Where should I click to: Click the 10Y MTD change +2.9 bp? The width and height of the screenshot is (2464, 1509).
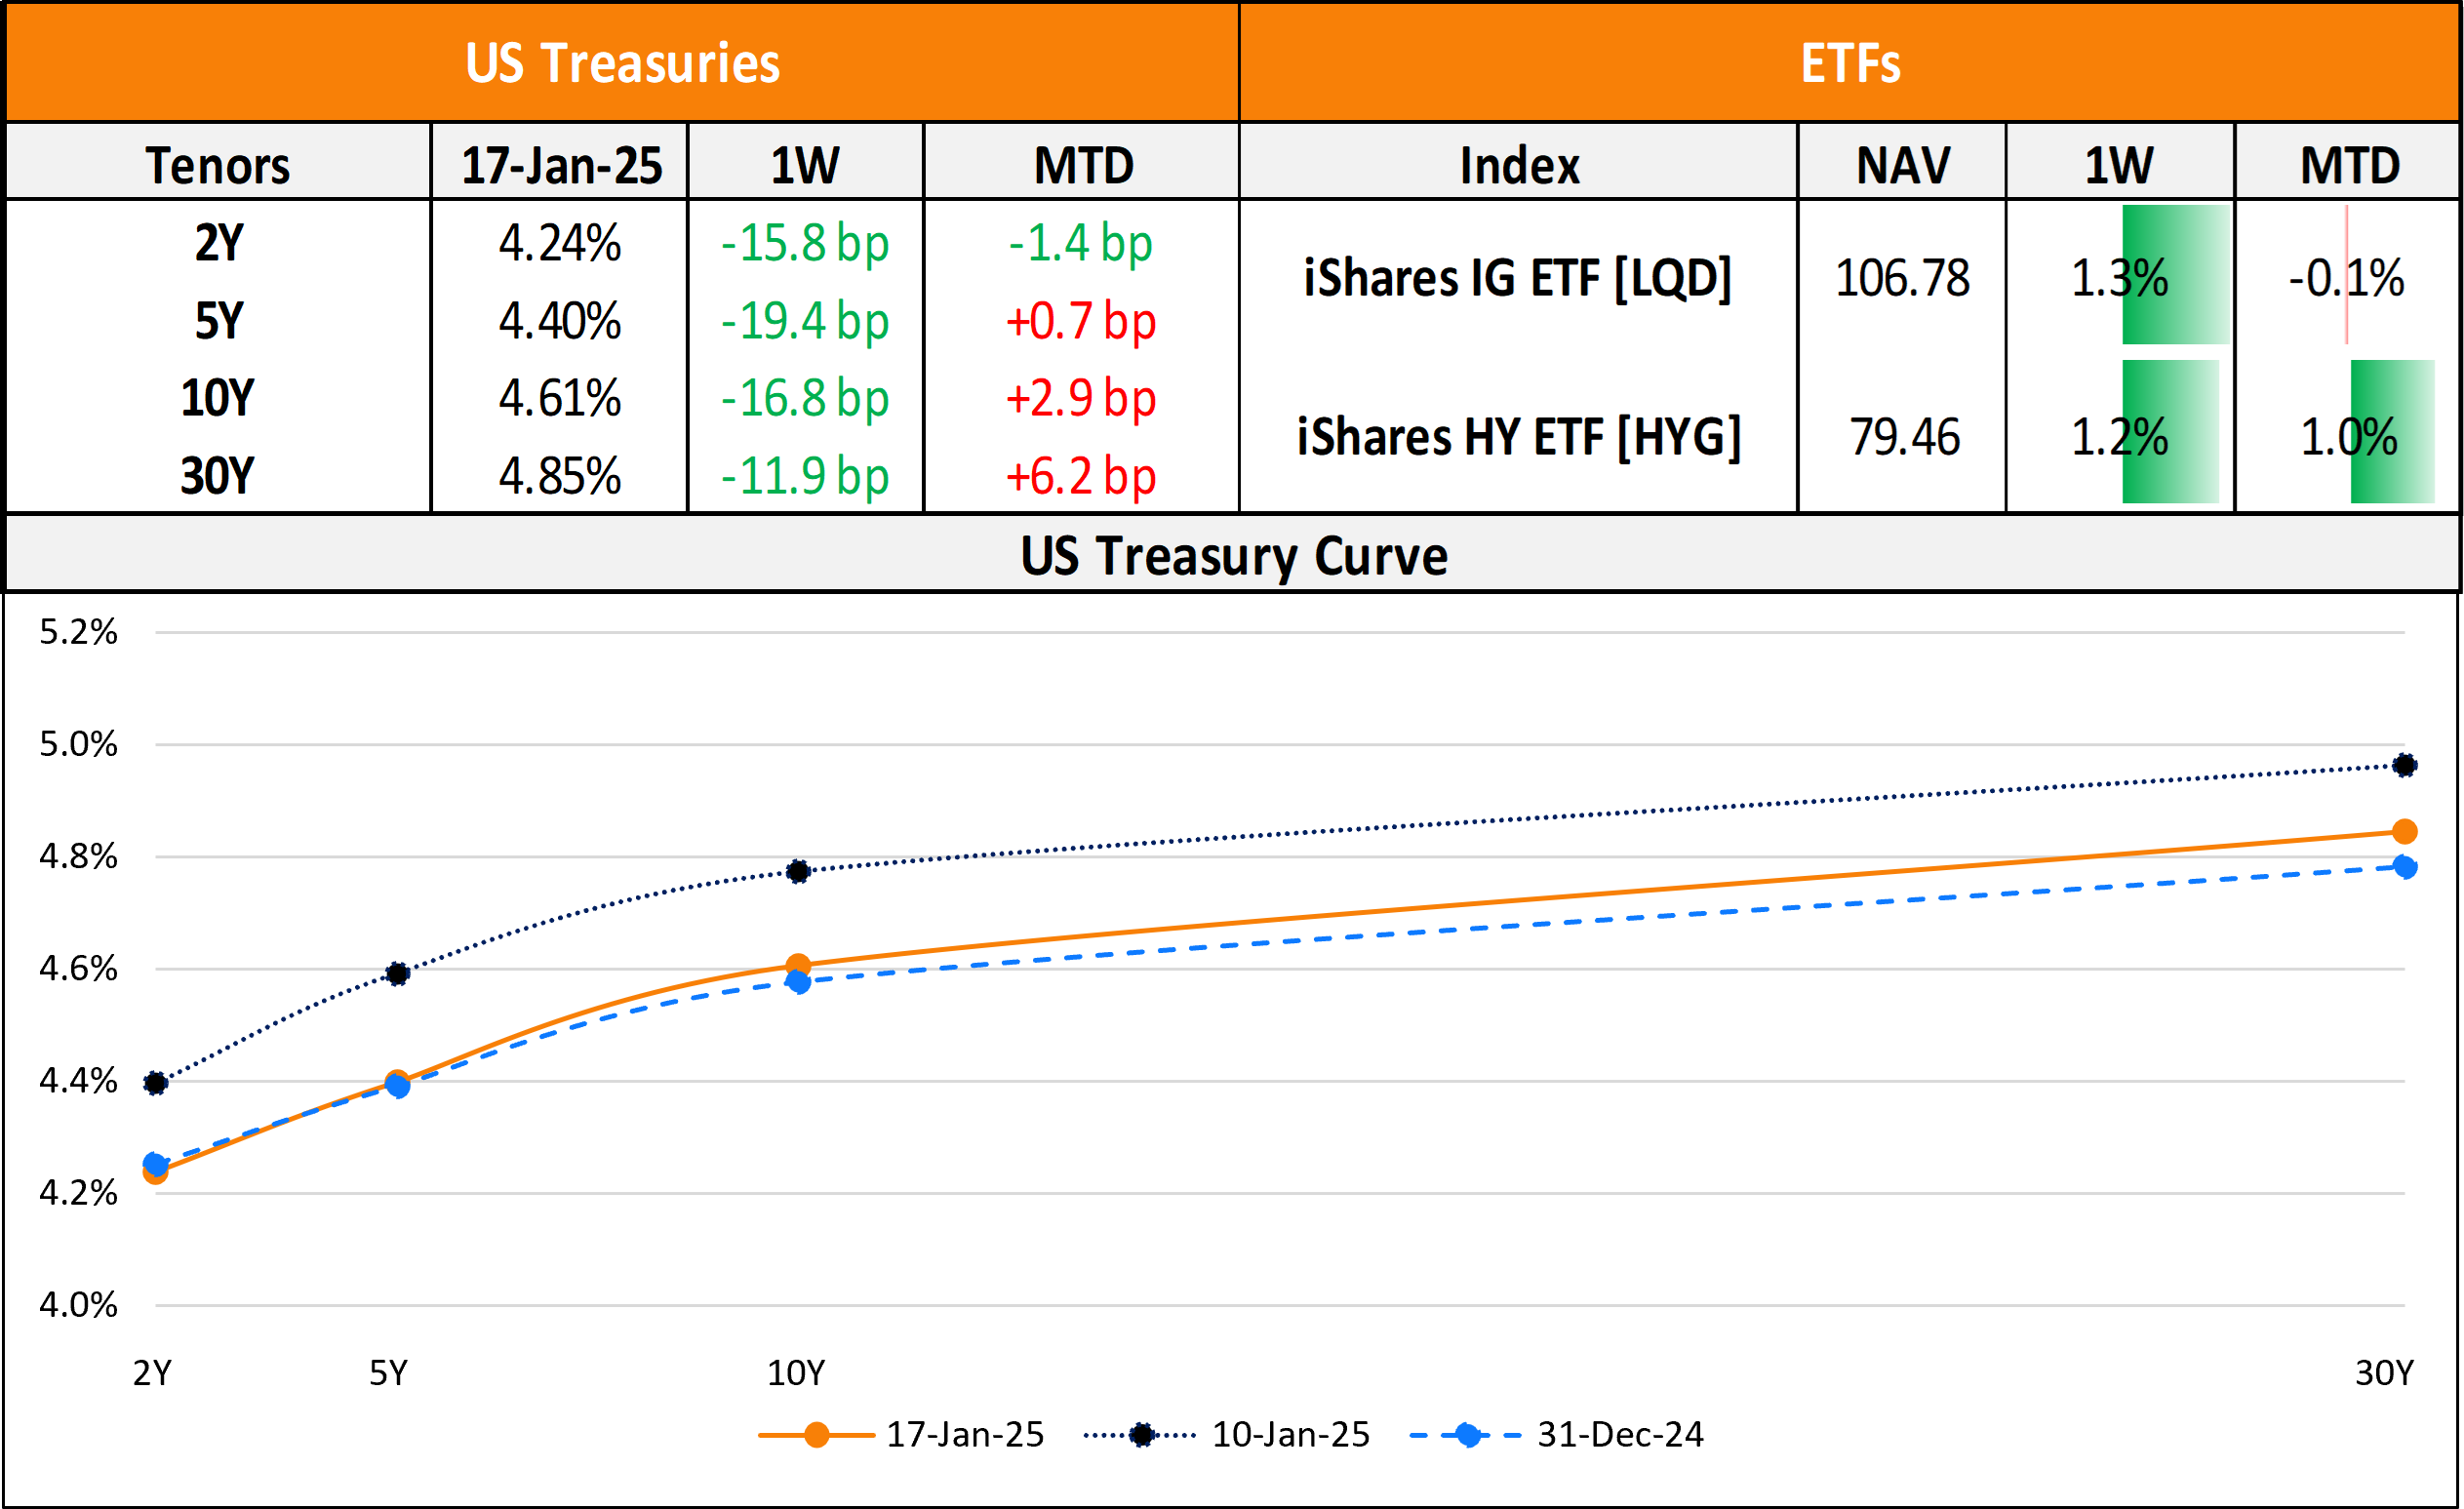tap(1080, 398)
